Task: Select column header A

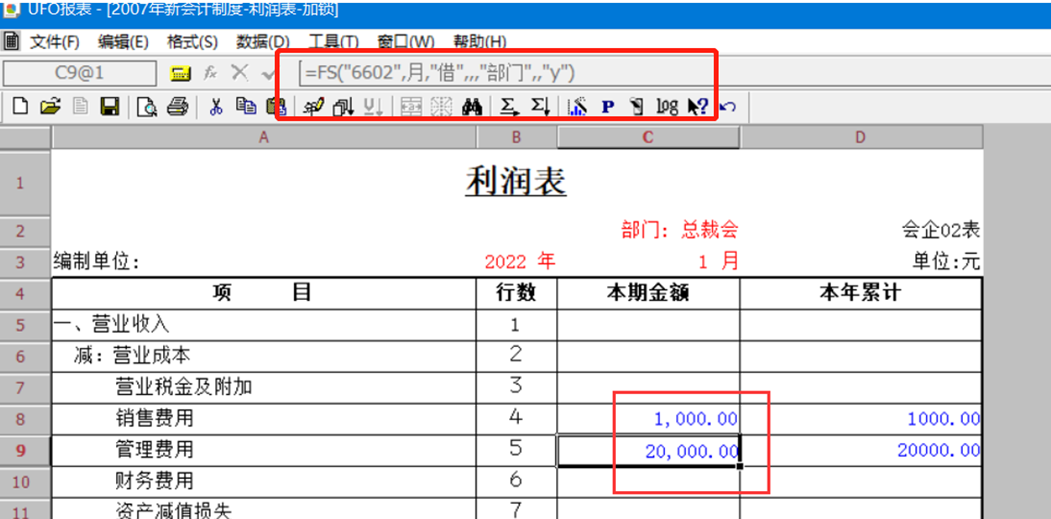Action: click(263, 137)
